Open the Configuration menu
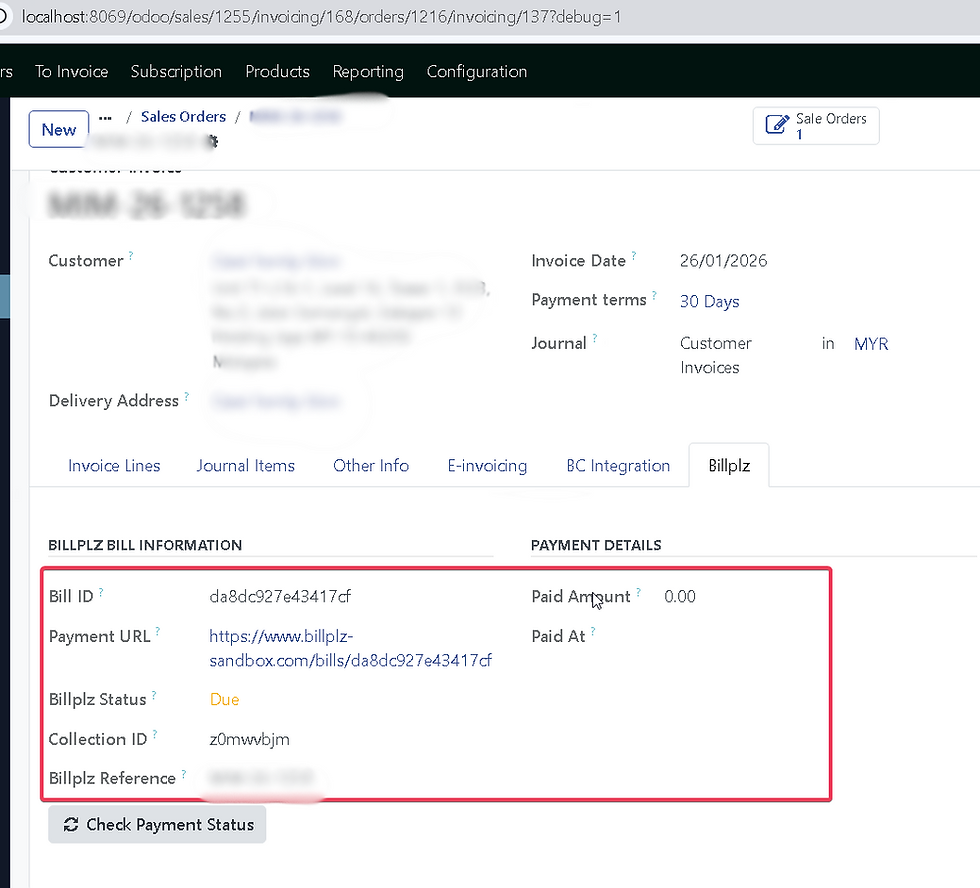 (x=477, y=71)
